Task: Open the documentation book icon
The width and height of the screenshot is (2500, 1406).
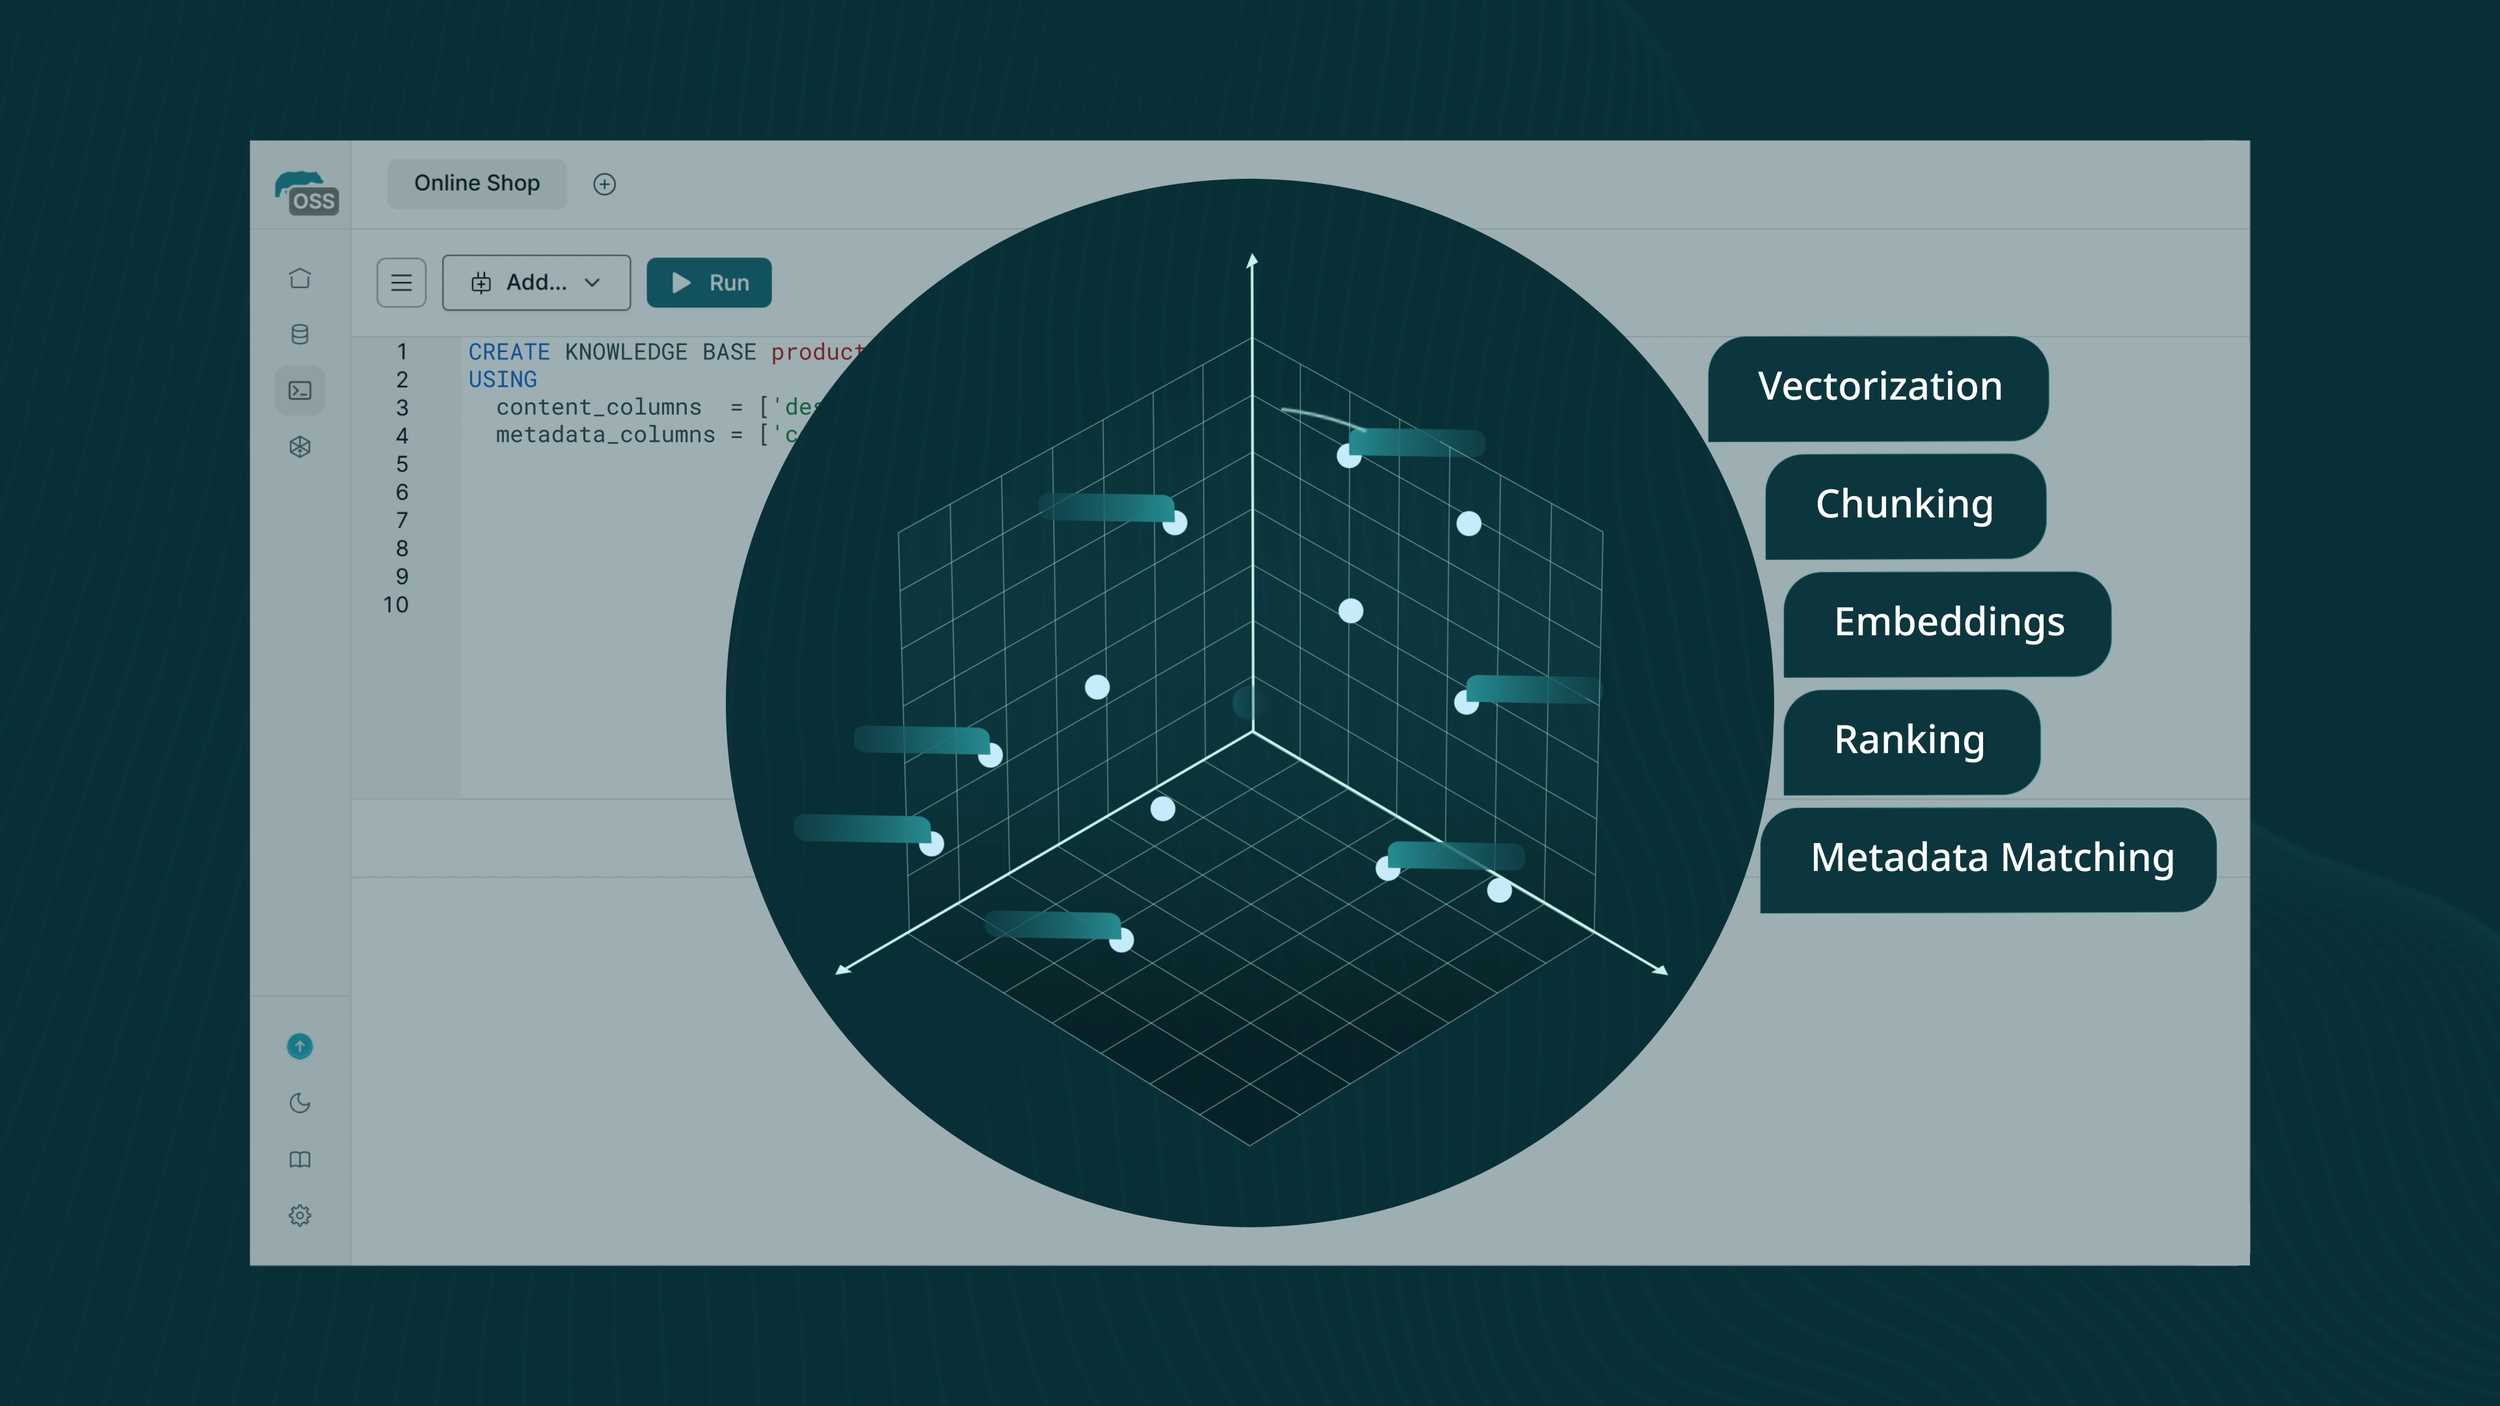Action: click(x=300, y=1159)
